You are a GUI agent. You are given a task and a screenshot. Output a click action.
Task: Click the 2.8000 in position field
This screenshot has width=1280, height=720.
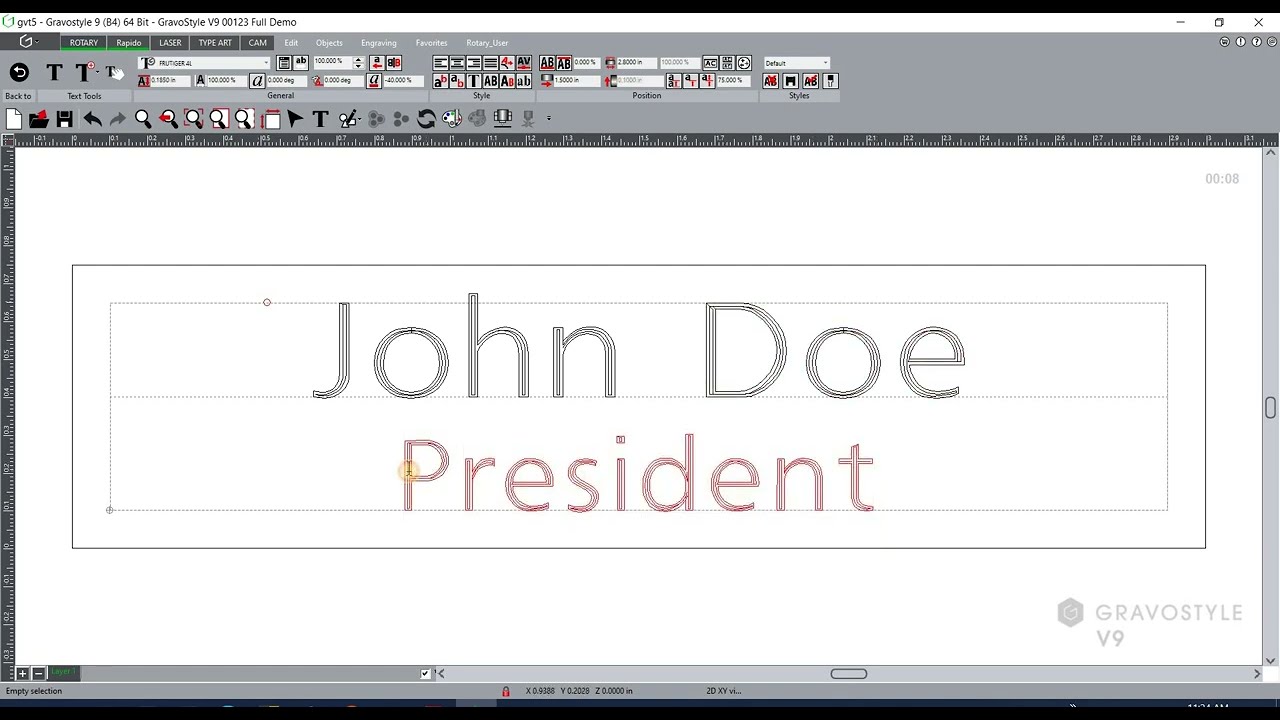point(635,62)
